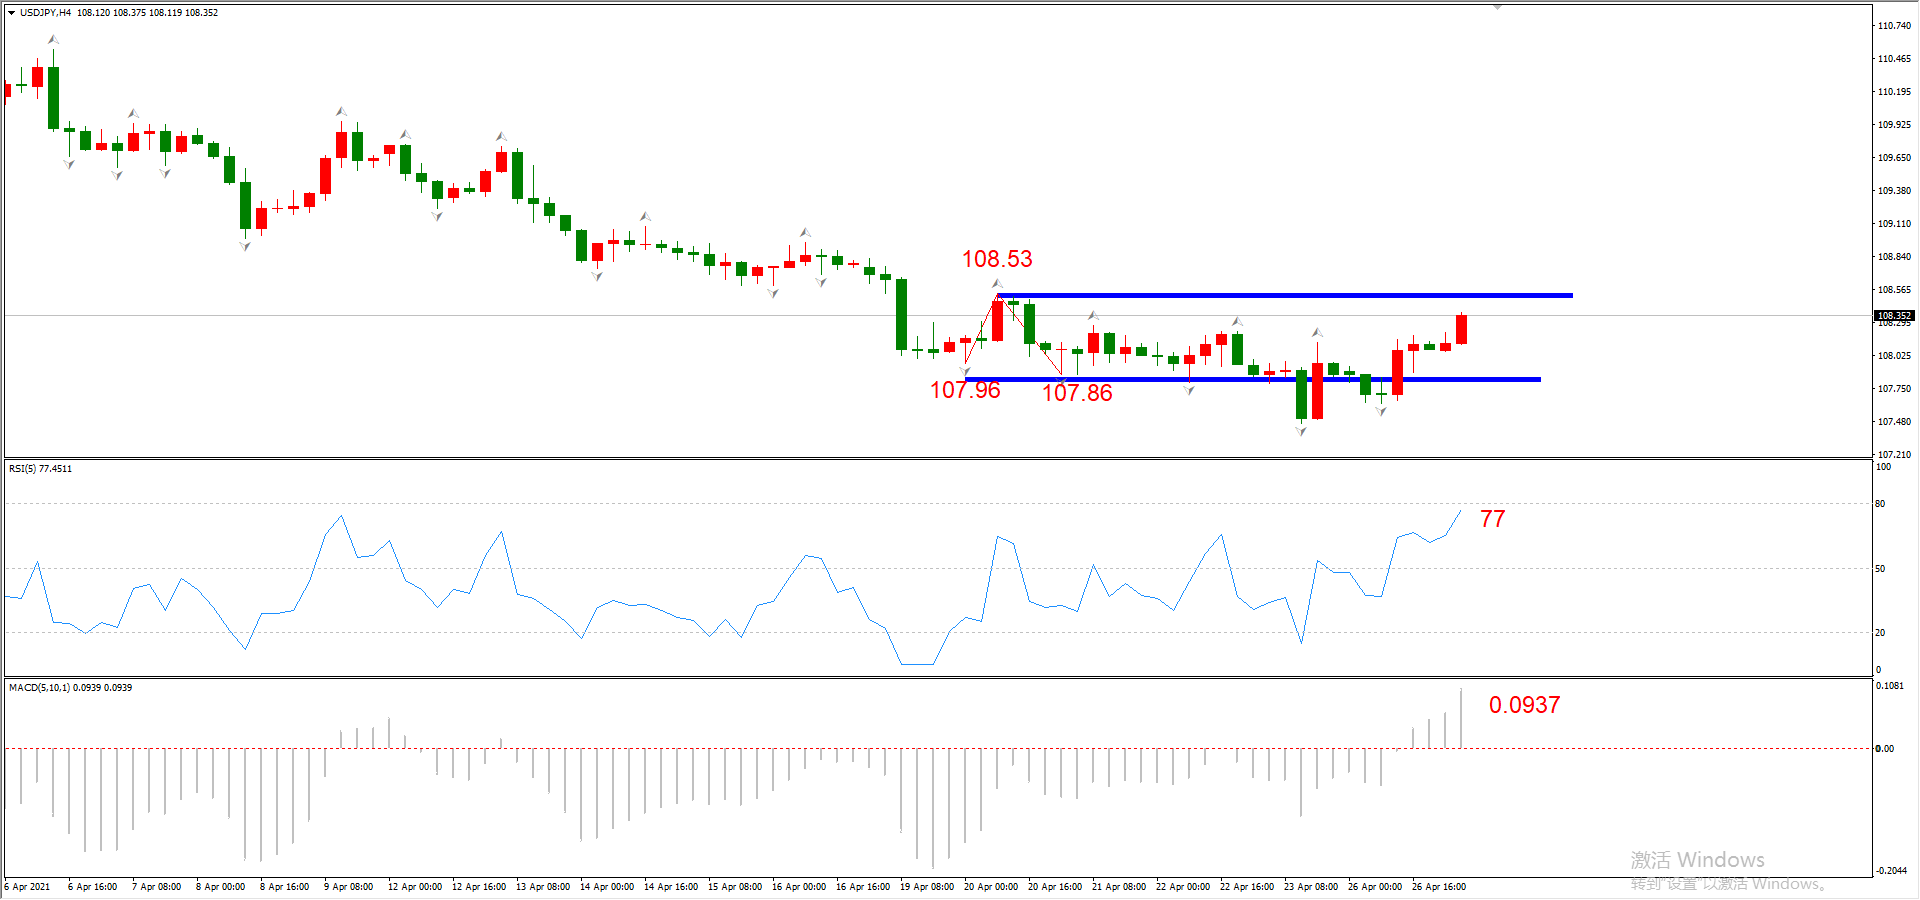Open the USDJPY,H4 chart menu arrow
Viewport: 1920px width, 900px height.
[12, 13]
